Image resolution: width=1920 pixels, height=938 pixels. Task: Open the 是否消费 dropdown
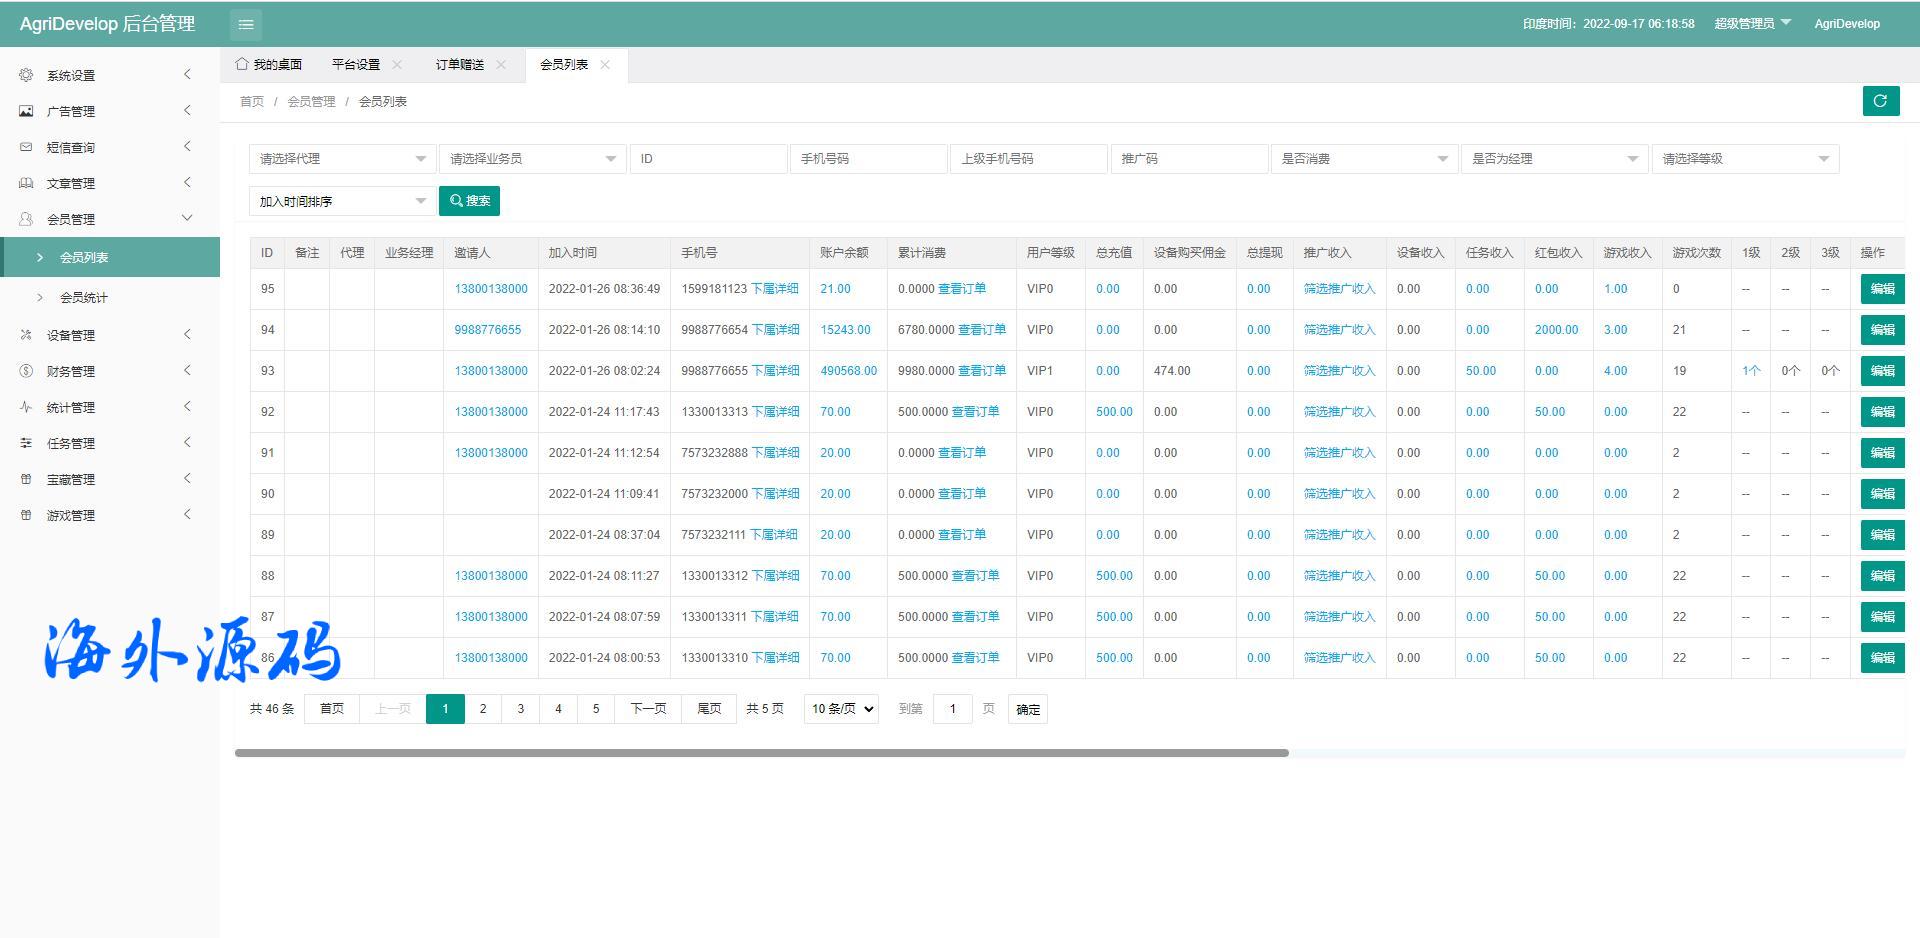[1363, 159]
